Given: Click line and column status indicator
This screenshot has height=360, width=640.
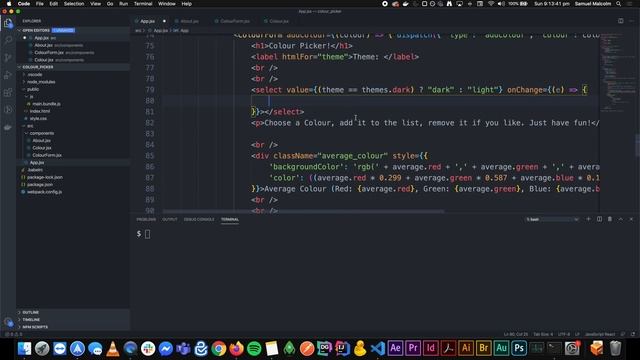Looking at the screenshot, I should click(516, 334).
